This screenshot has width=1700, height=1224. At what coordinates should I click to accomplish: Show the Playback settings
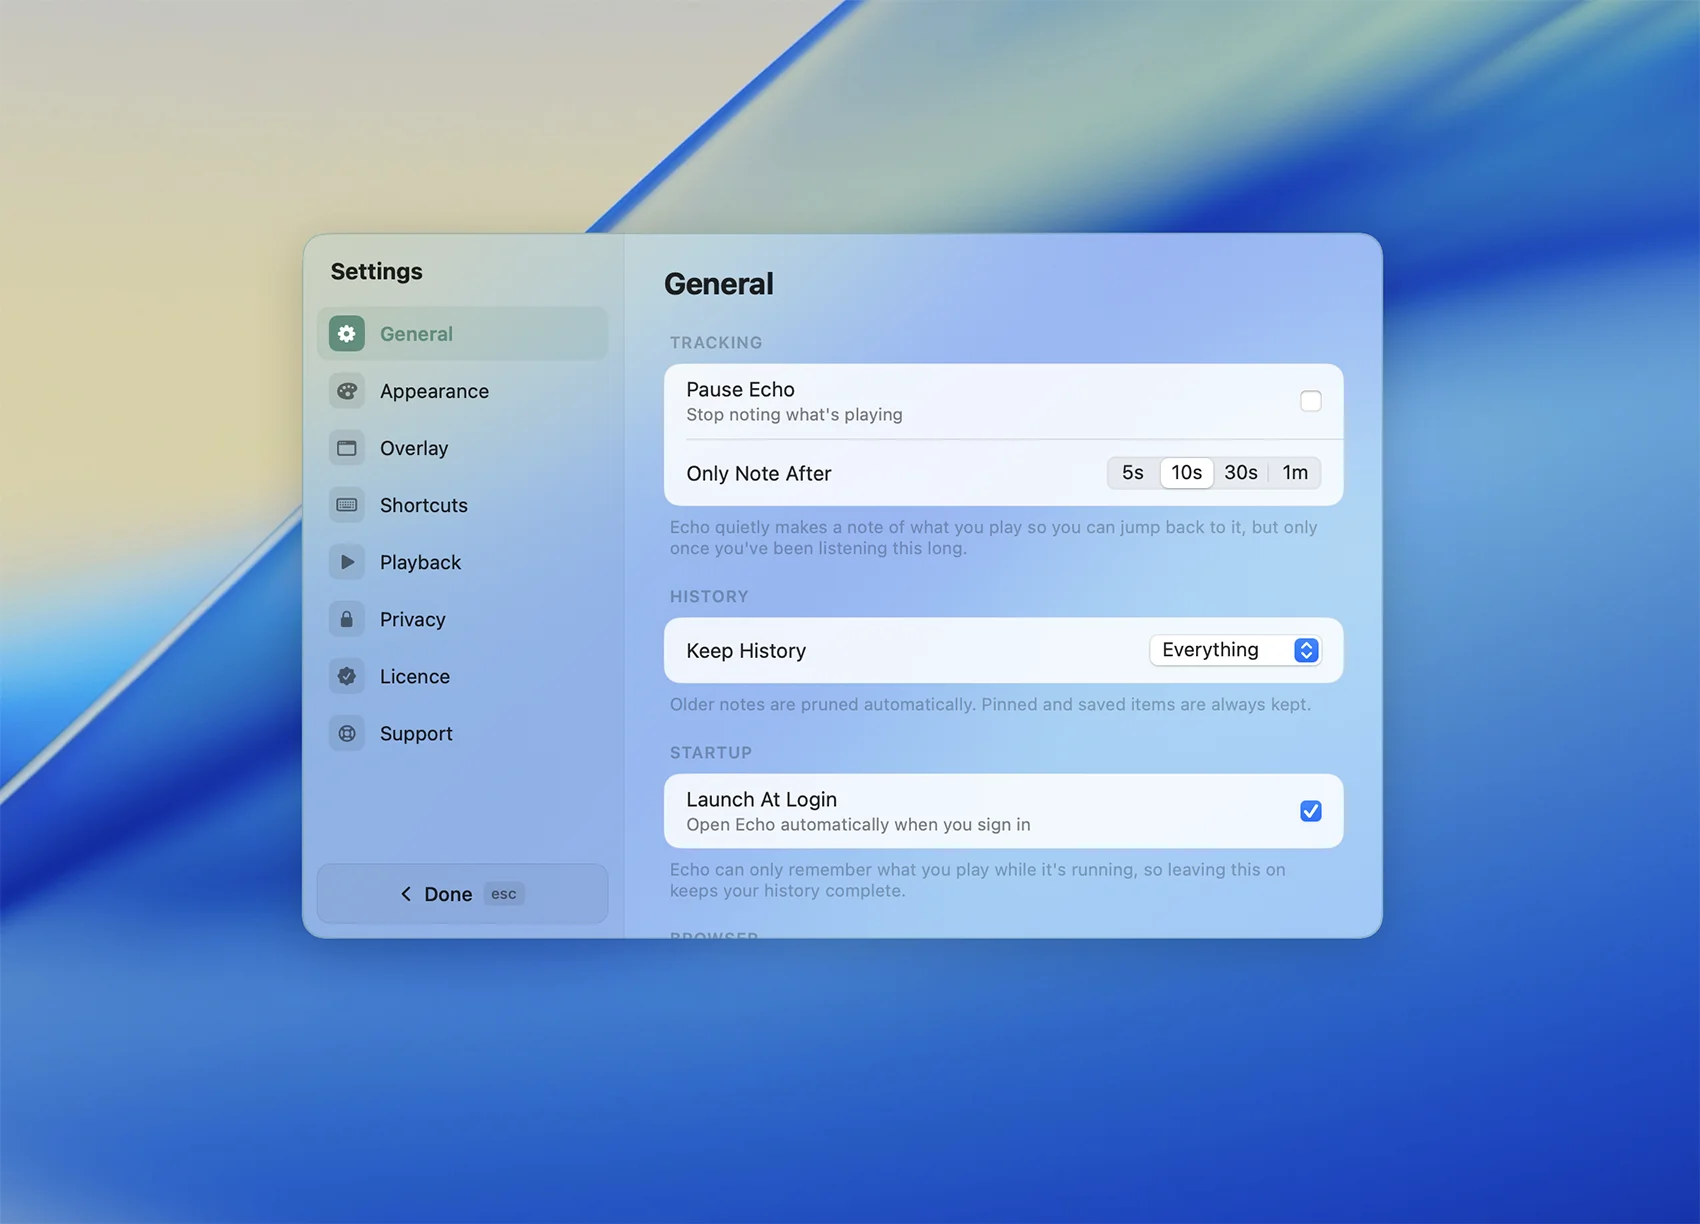[462, 562]
